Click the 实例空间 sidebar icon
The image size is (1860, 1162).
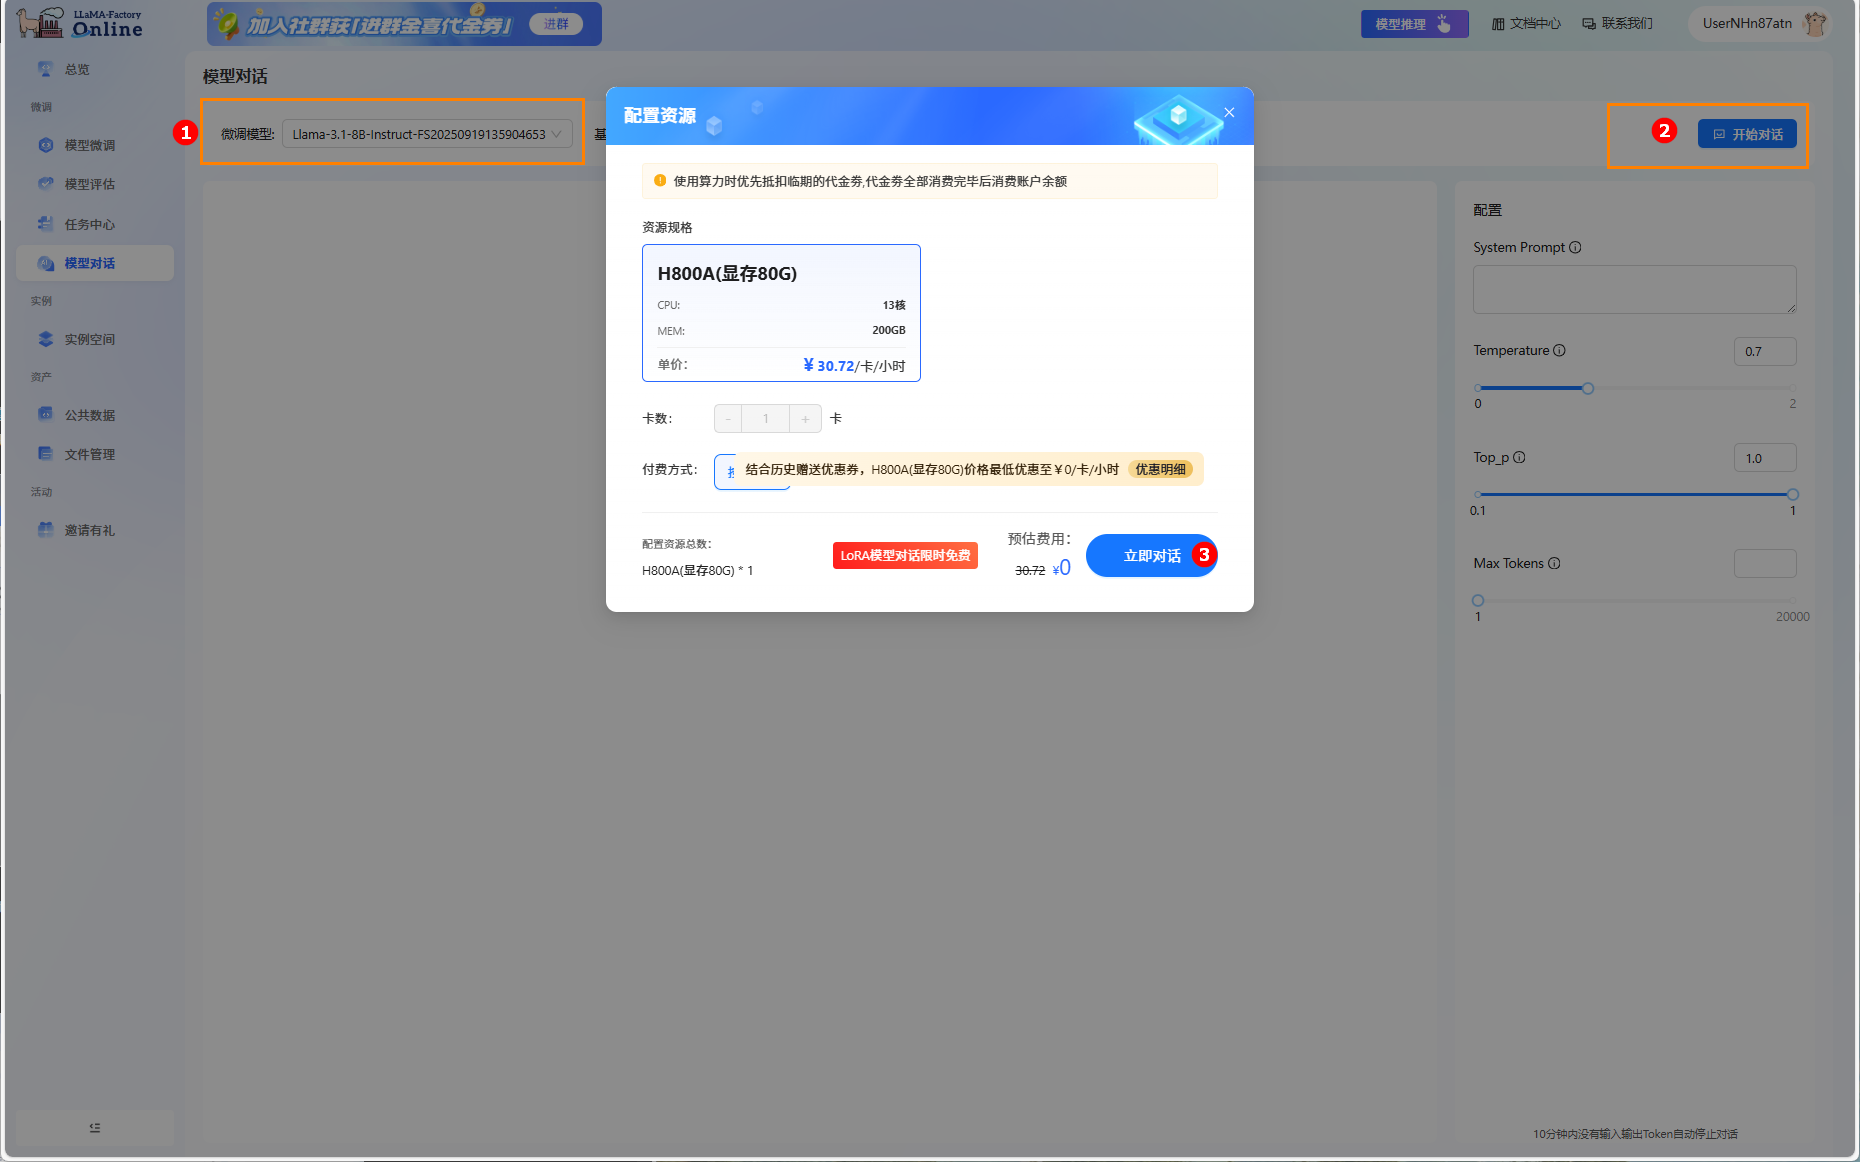[x=45, y=339]
